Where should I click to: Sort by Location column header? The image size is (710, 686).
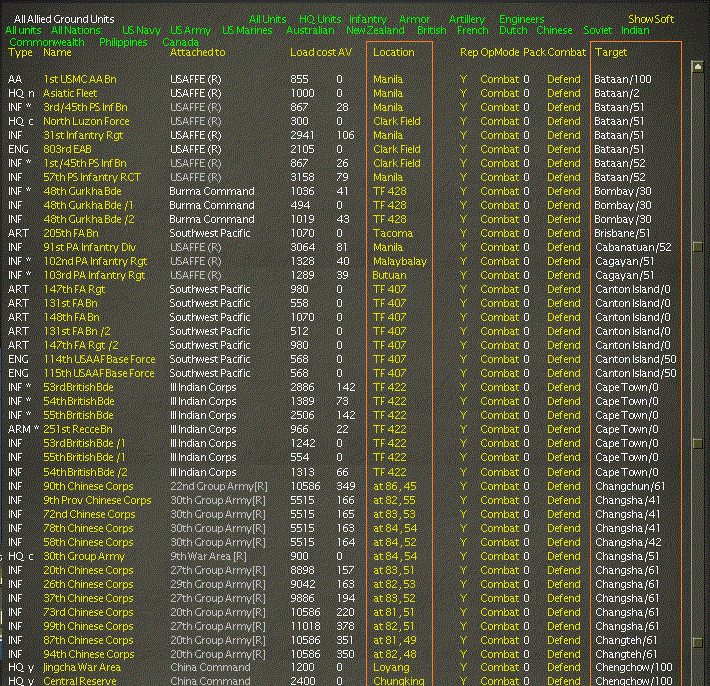393,53
